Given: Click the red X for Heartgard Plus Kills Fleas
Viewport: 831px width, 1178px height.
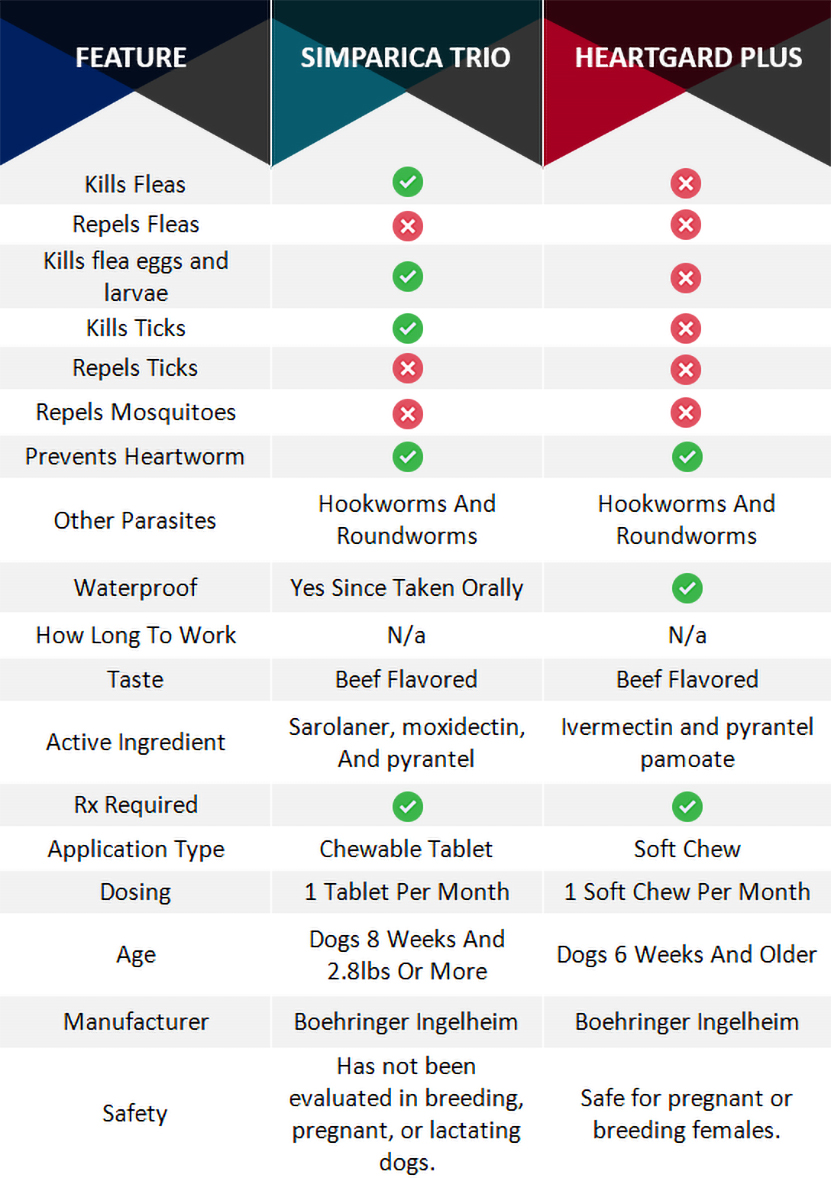Looking at the screenshot, I should (686, 183).
